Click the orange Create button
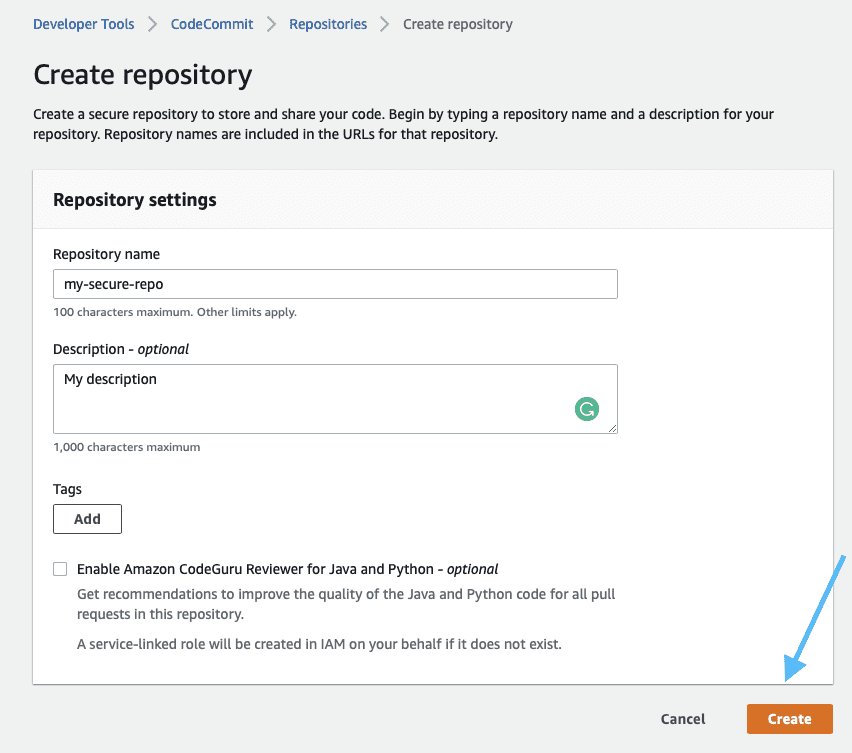852x753 pixels. (790, 719)
